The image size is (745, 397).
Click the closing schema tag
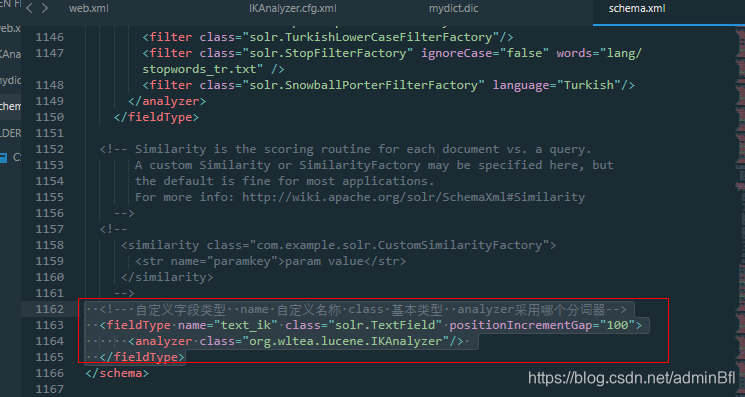(117, 373)
